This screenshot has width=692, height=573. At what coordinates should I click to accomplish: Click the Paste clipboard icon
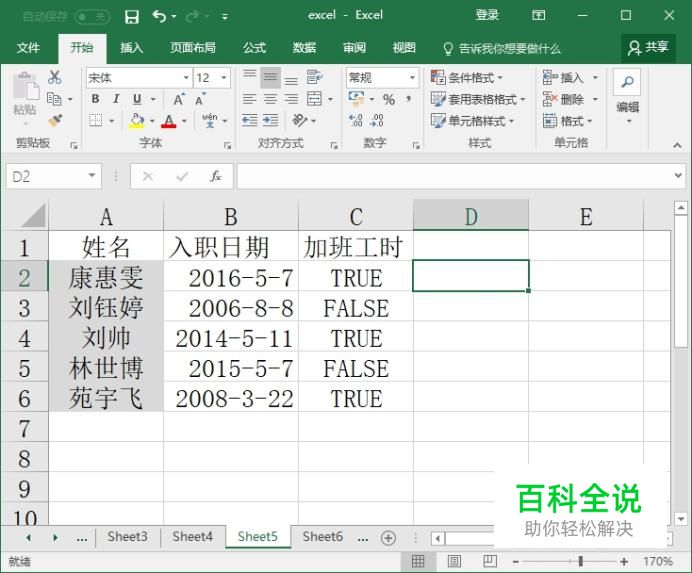pyautogui.click(x=26, y=87)
